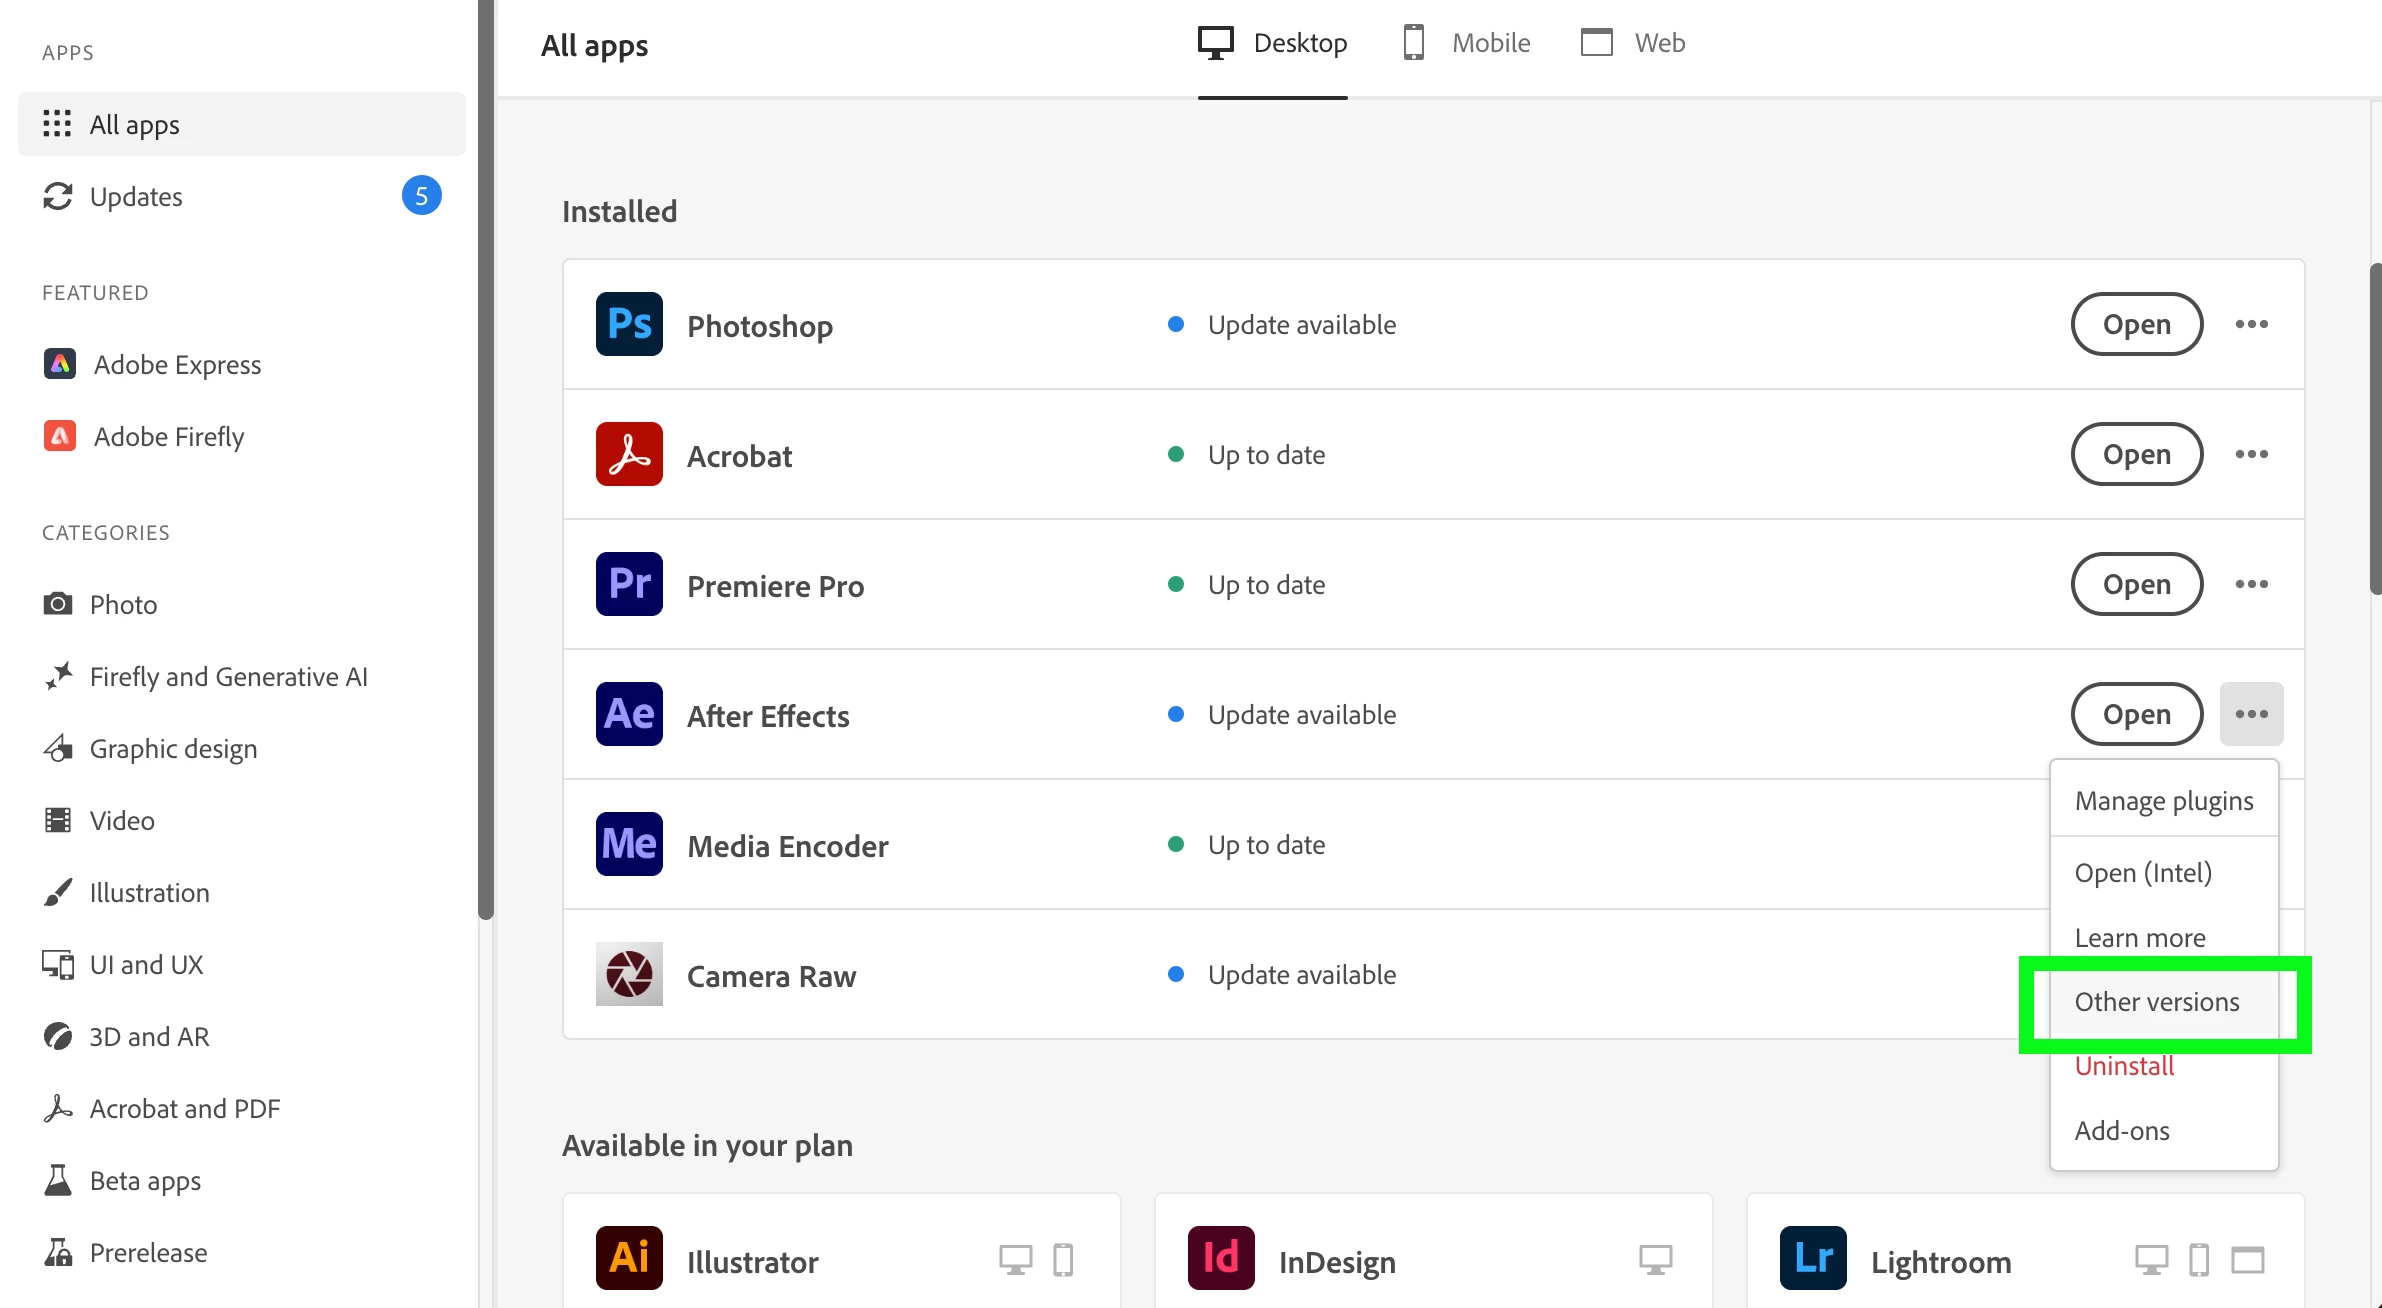
Task: Go to Updates in the sidebar
Action: 136,196
